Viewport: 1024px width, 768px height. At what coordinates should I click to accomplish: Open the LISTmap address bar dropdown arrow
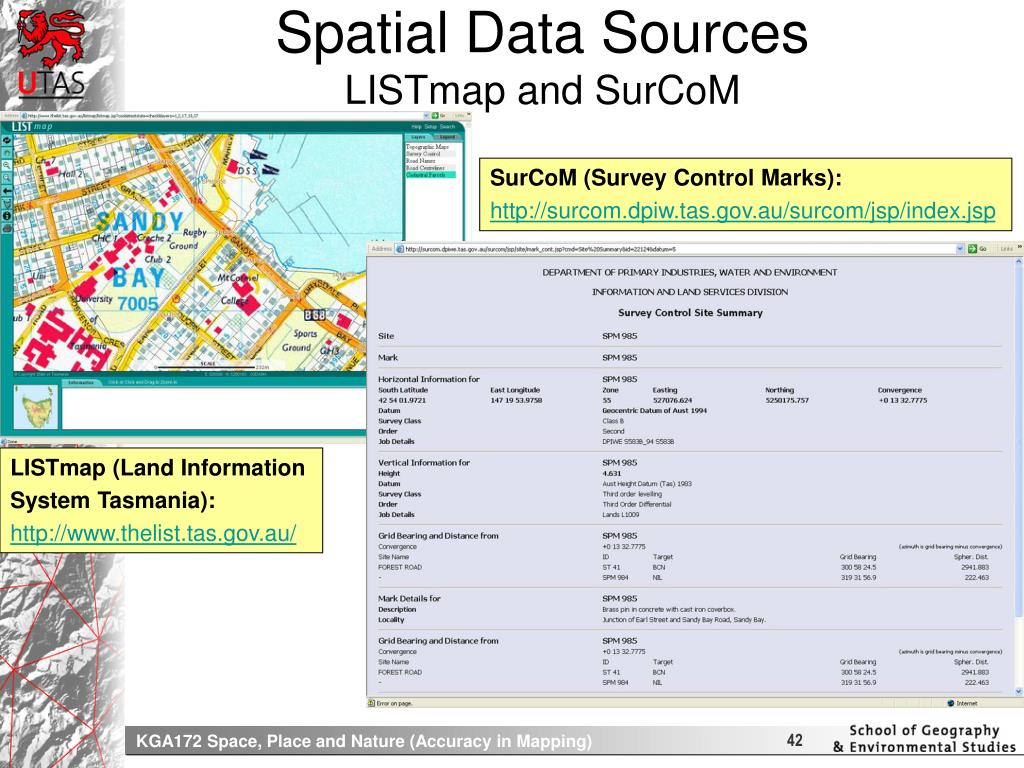(x=426, y=116)
